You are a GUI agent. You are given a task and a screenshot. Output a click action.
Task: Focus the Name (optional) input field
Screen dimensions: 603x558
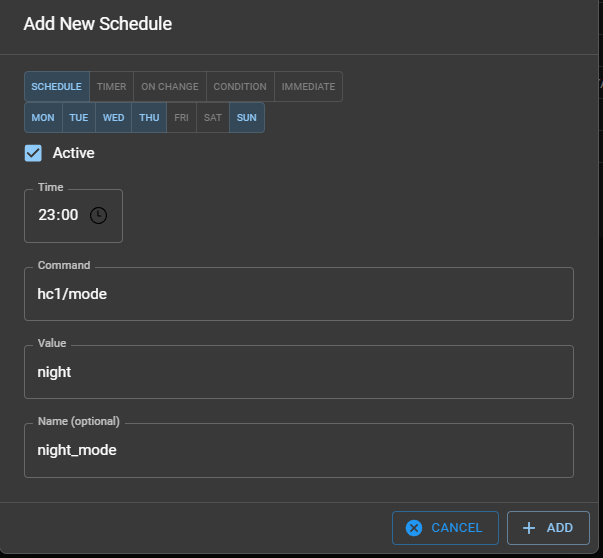pos(298,450)
